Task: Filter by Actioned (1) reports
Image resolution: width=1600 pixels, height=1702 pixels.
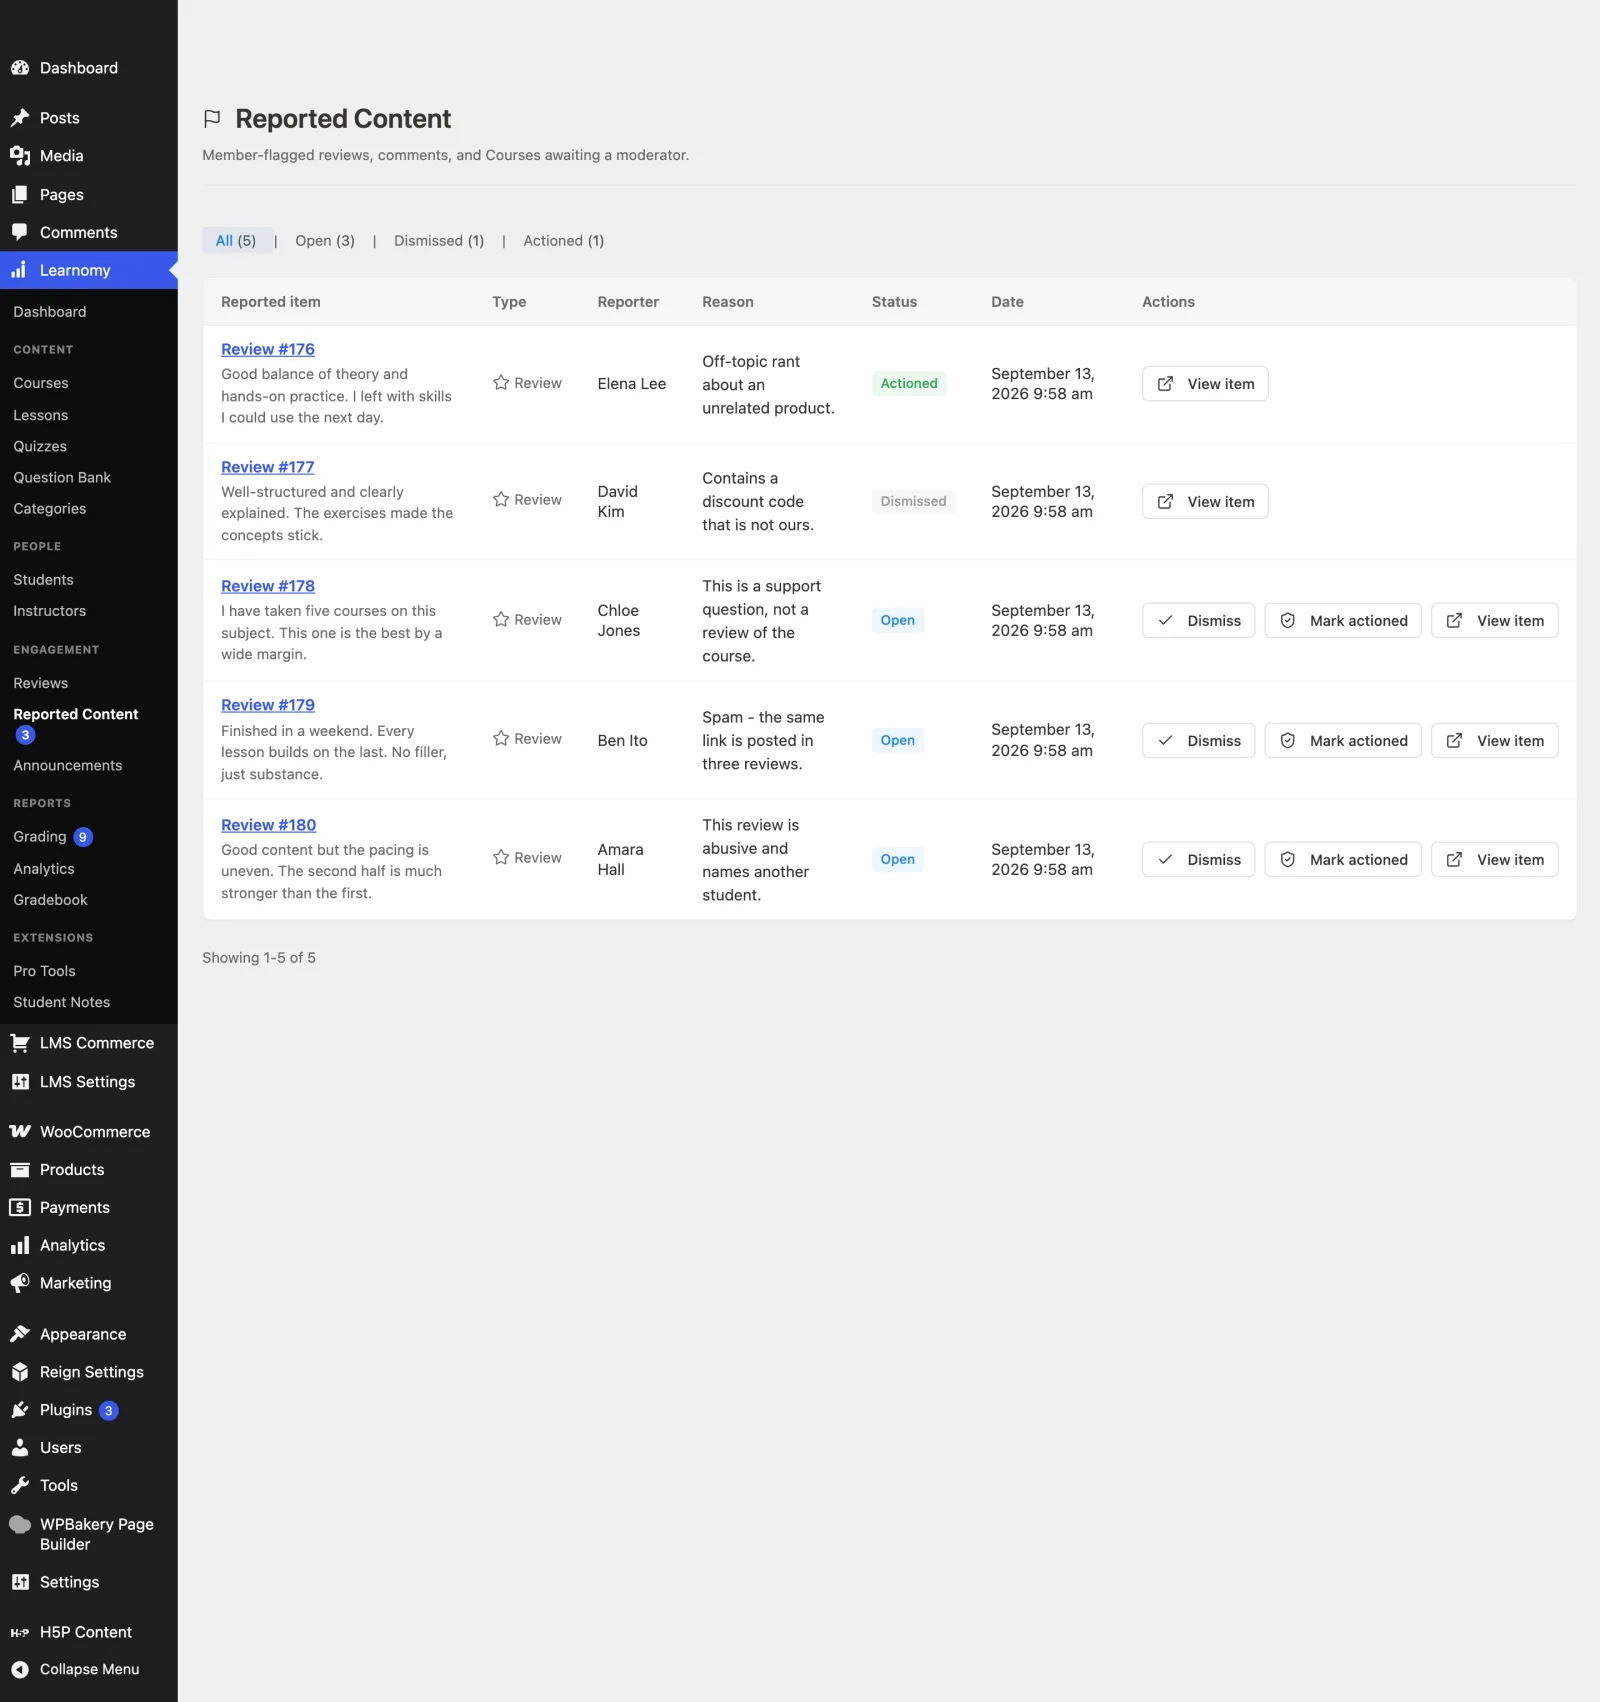Action: [x=564, y=241]
